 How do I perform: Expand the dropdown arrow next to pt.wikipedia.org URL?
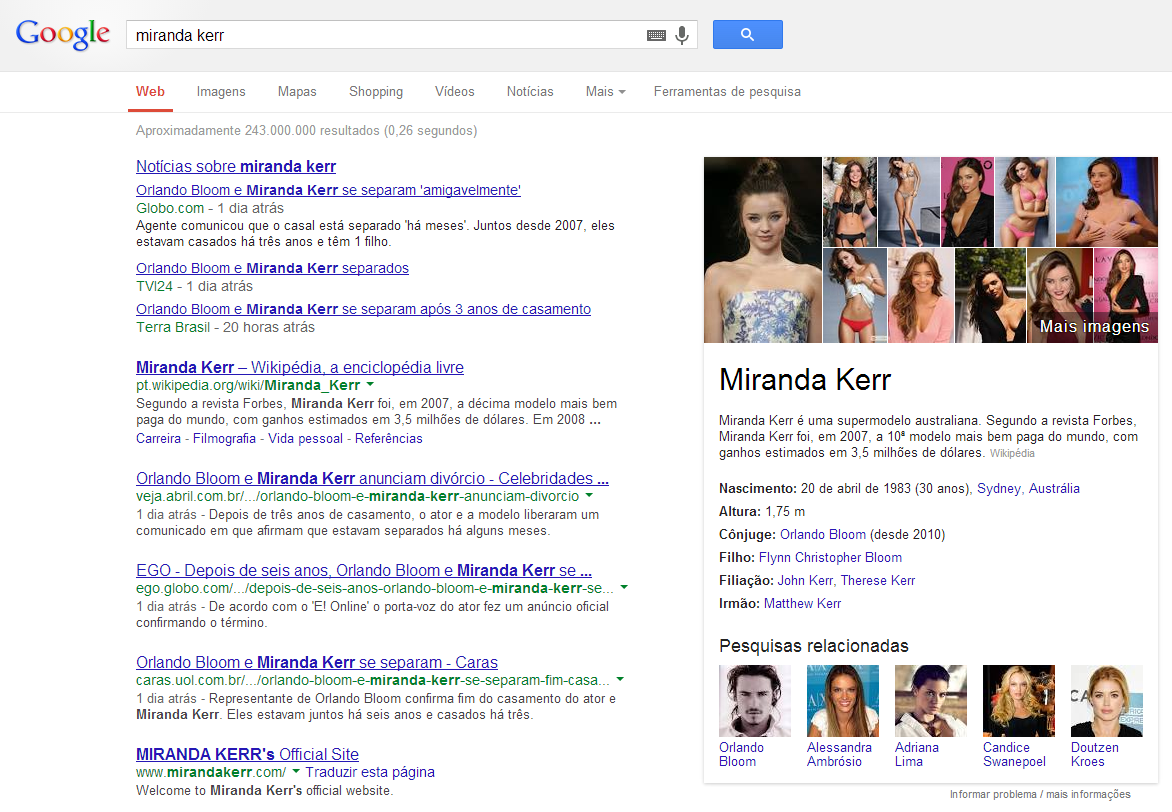[369, 384]
